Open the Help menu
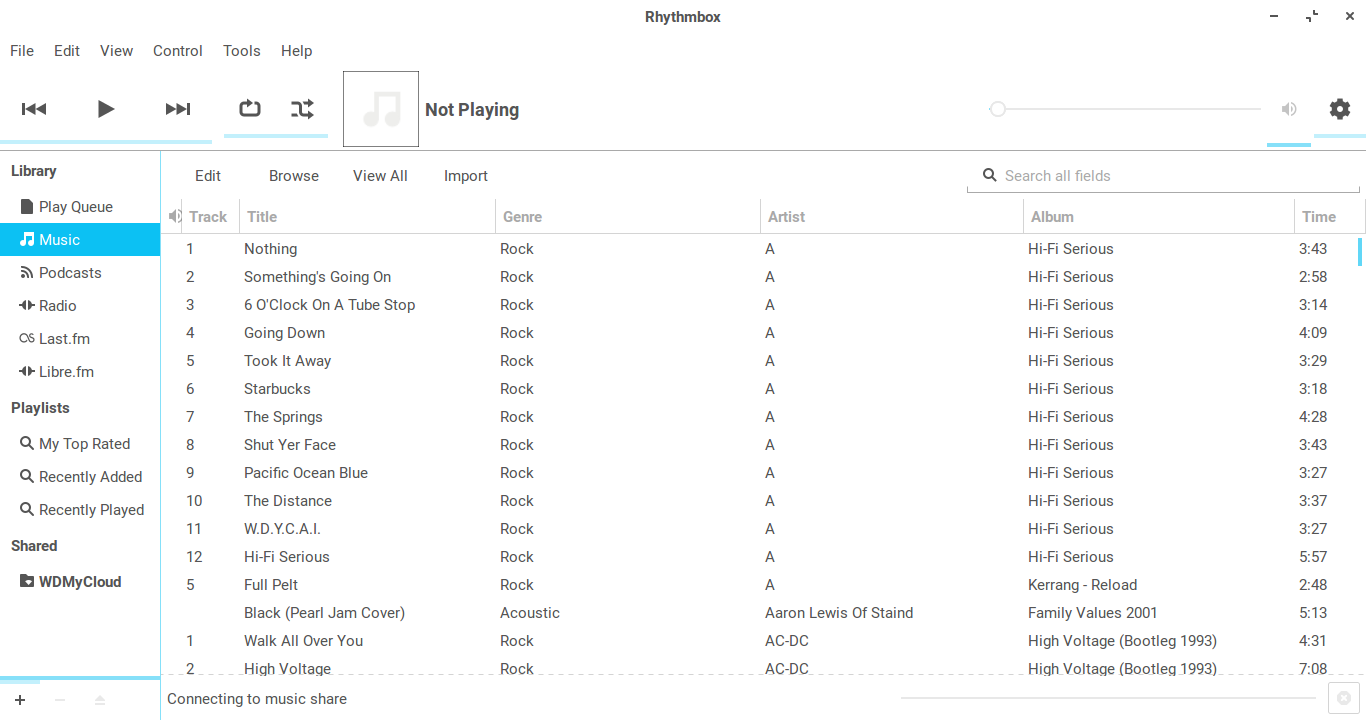 297,51
